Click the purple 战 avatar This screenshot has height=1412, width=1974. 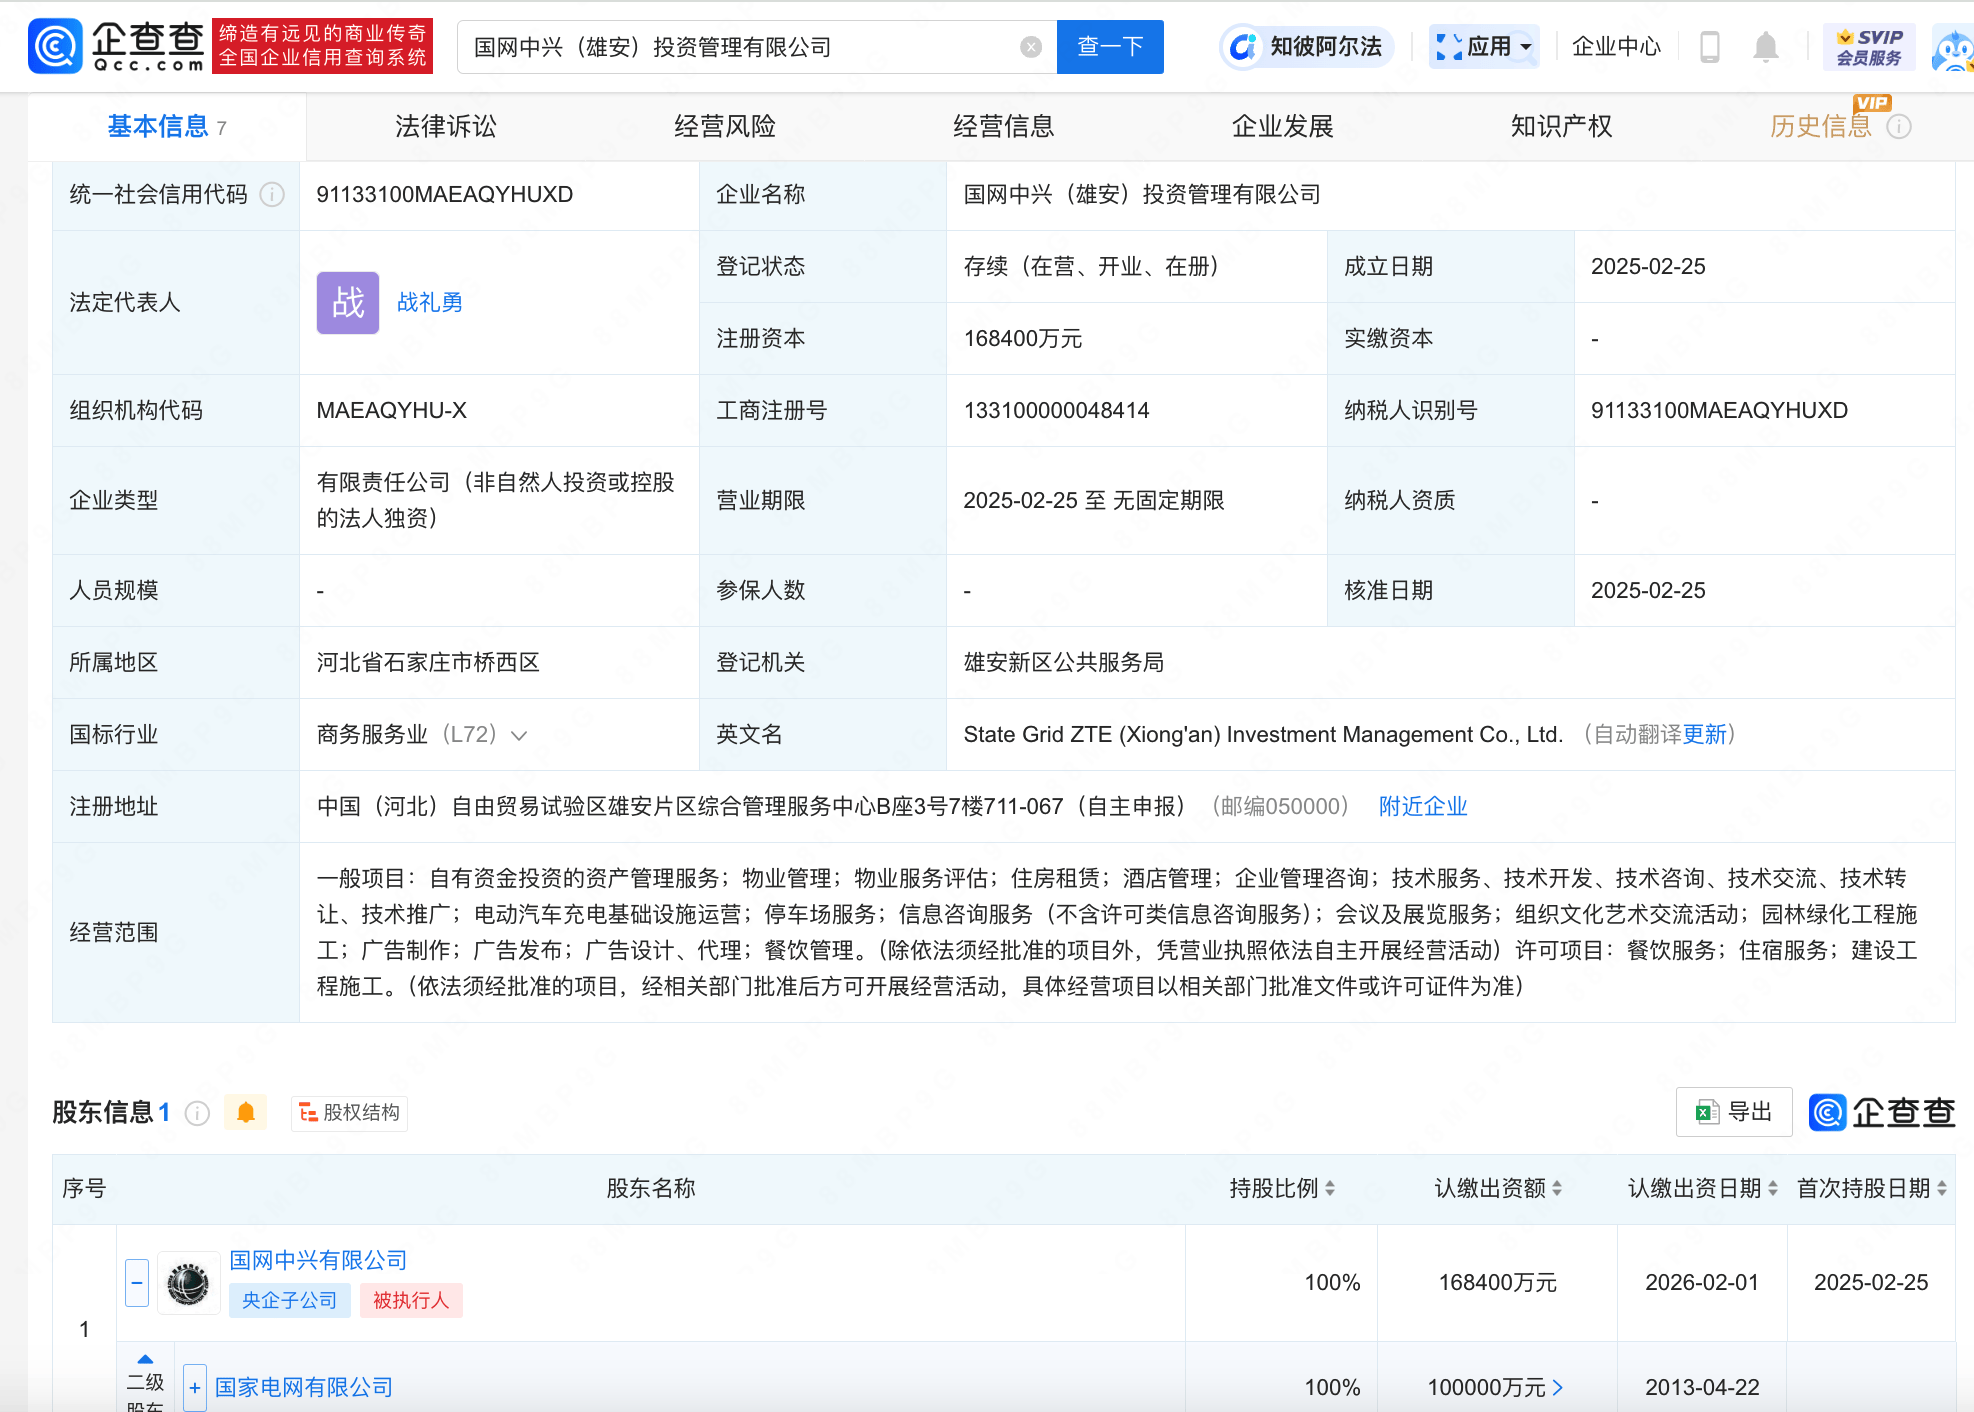(x=348, y=303)
